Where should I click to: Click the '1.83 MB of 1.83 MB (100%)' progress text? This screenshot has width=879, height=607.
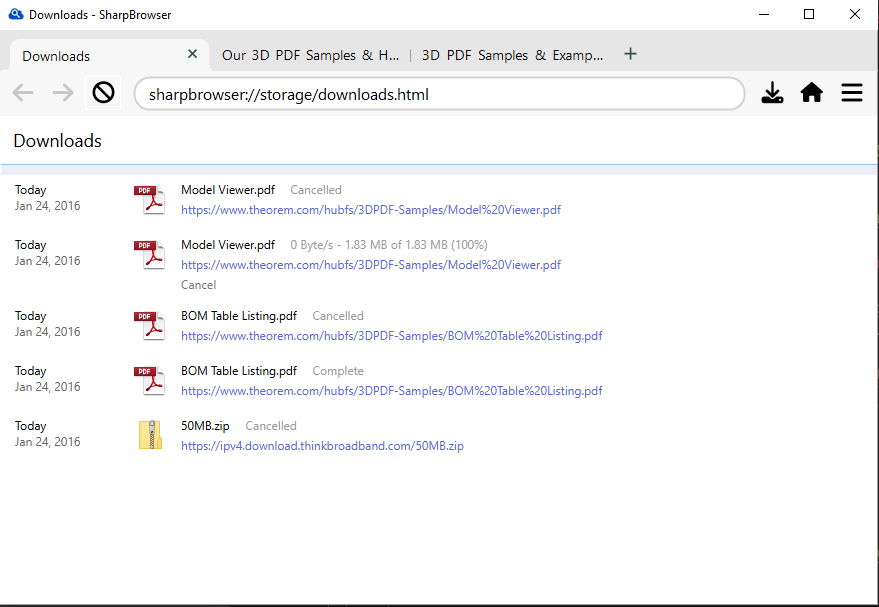coord(416,245)
